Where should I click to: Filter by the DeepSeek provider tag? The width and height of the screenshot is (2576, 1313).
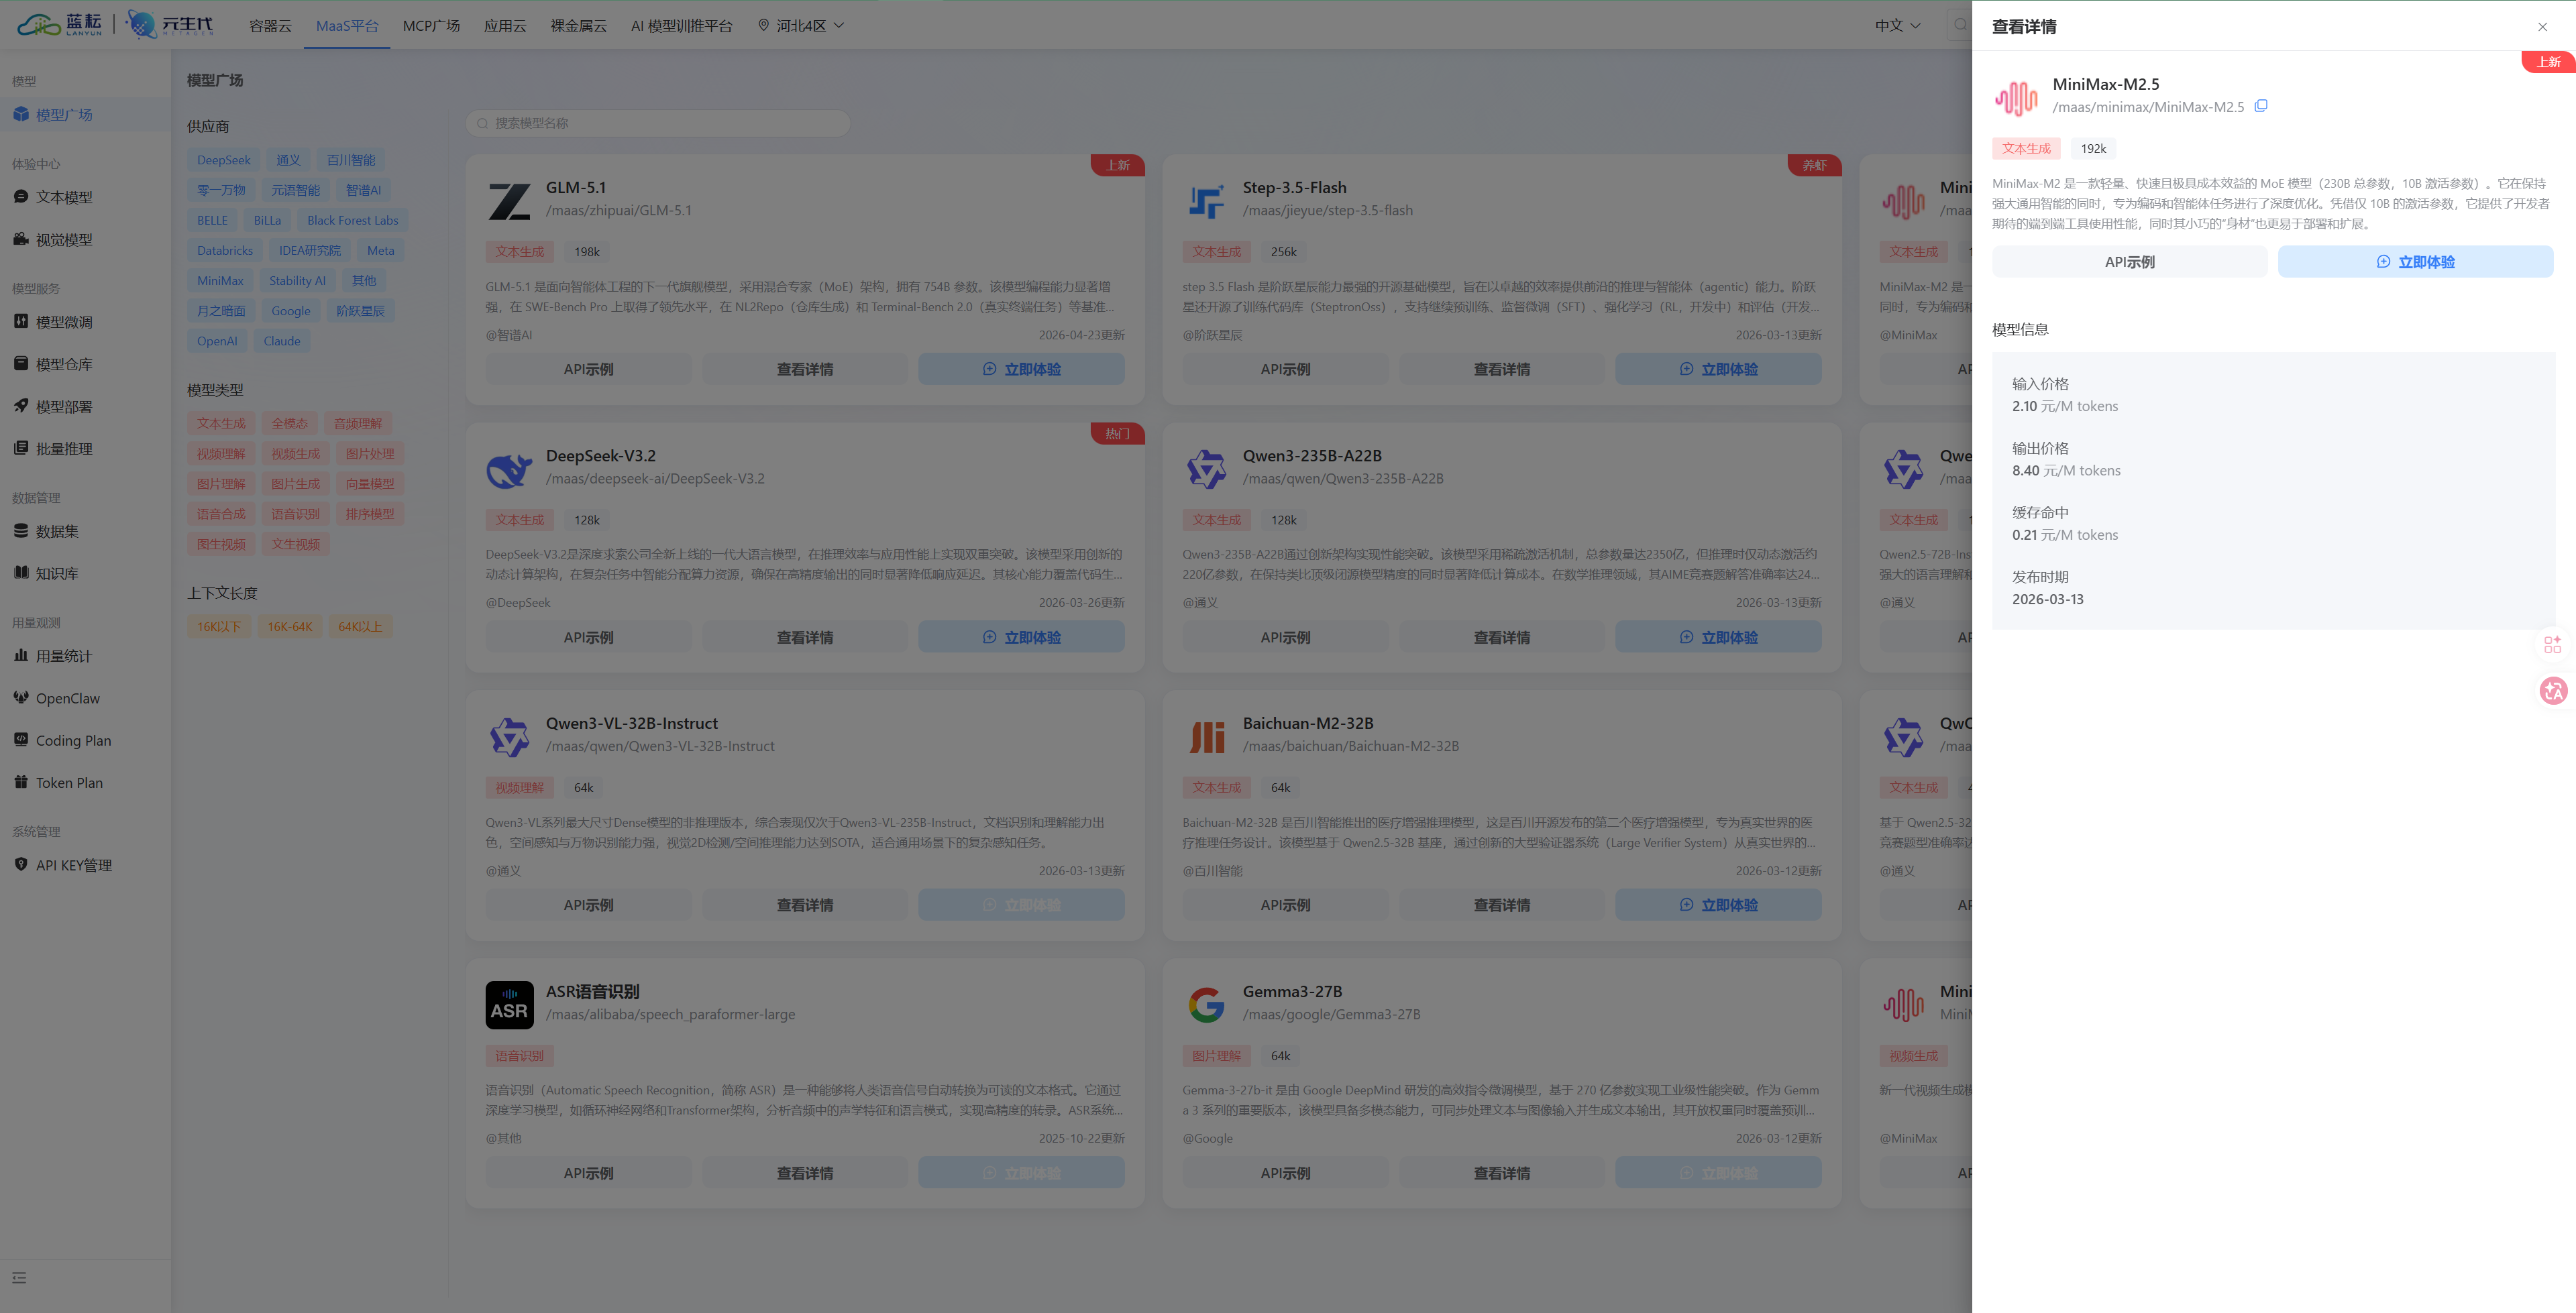[224, 160]
